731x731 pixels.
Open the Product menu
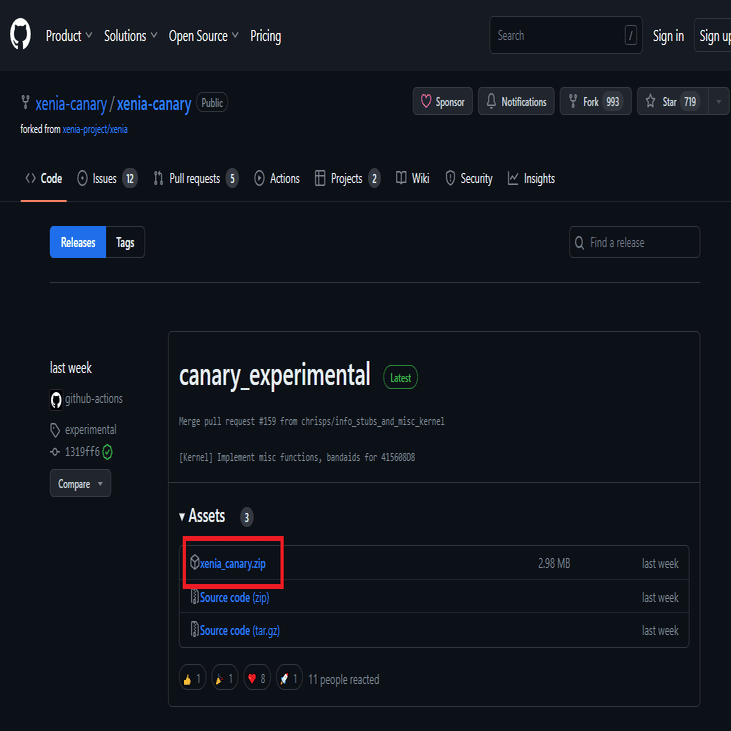click(x=69, y=36)
